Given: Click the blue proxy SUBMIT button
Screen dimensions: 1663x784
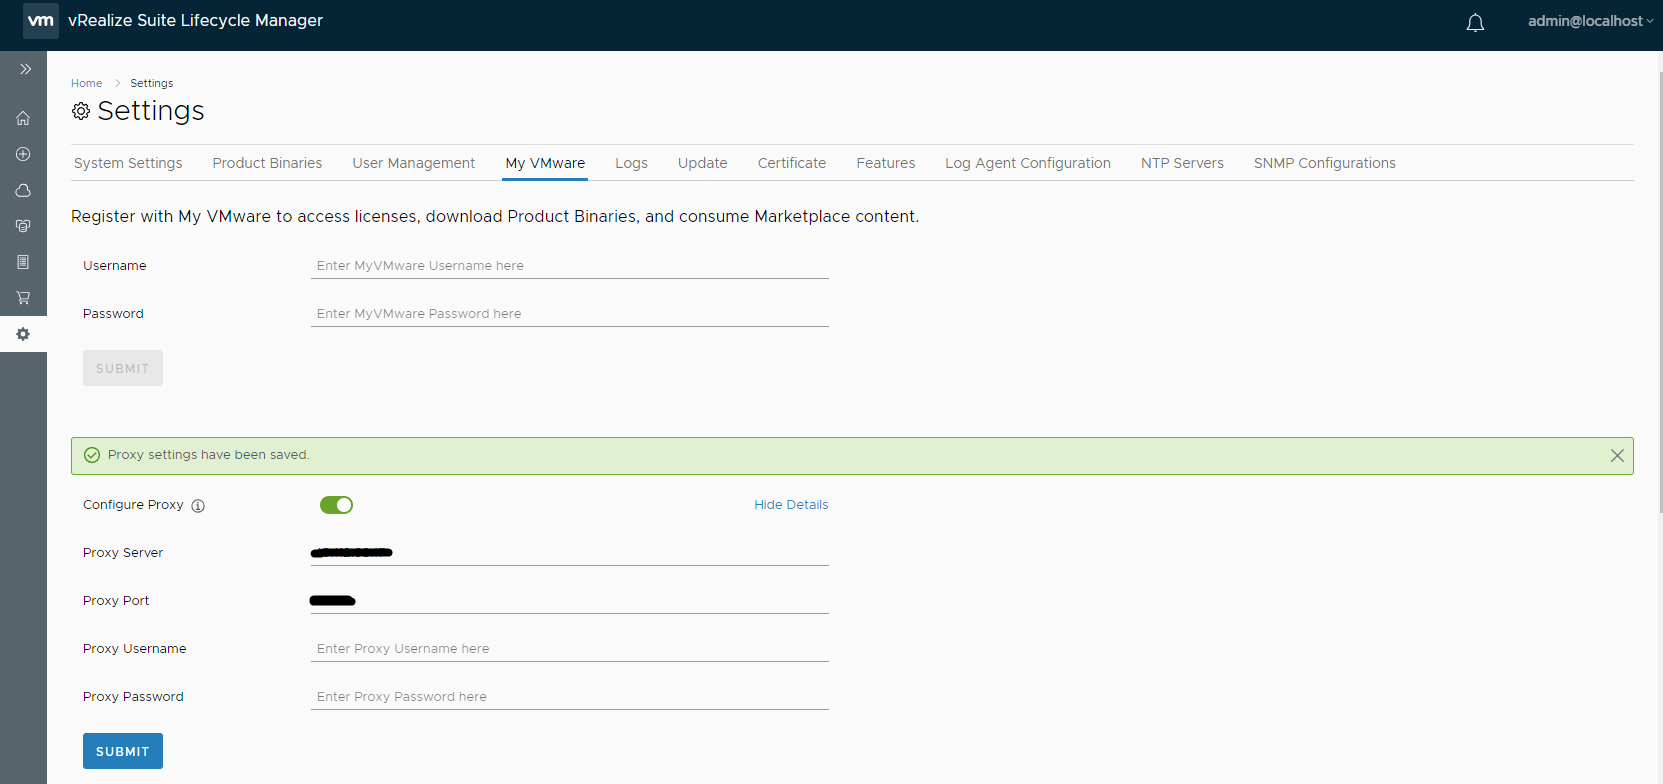Looking at the screenshot, I should [x=122, y=751].
